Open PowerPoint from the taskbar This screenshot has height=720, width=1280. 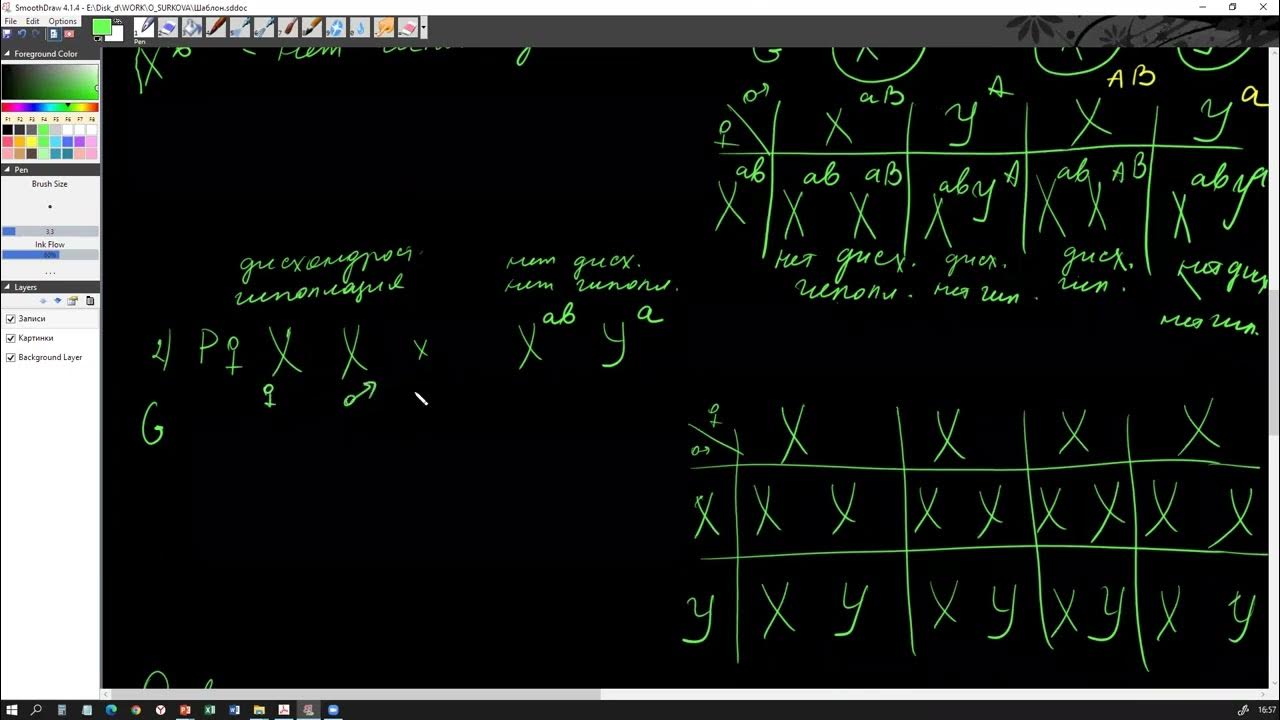(185, 710)
